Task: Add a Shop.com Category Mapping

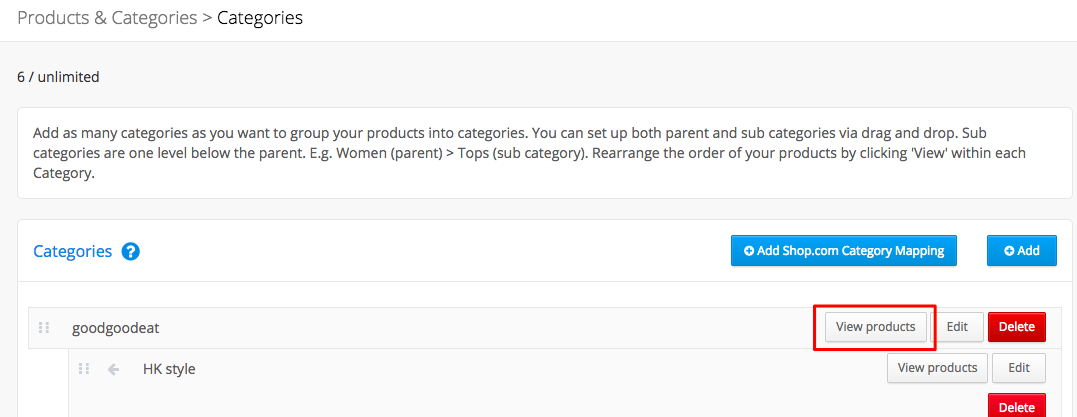Action: point(843,251)
